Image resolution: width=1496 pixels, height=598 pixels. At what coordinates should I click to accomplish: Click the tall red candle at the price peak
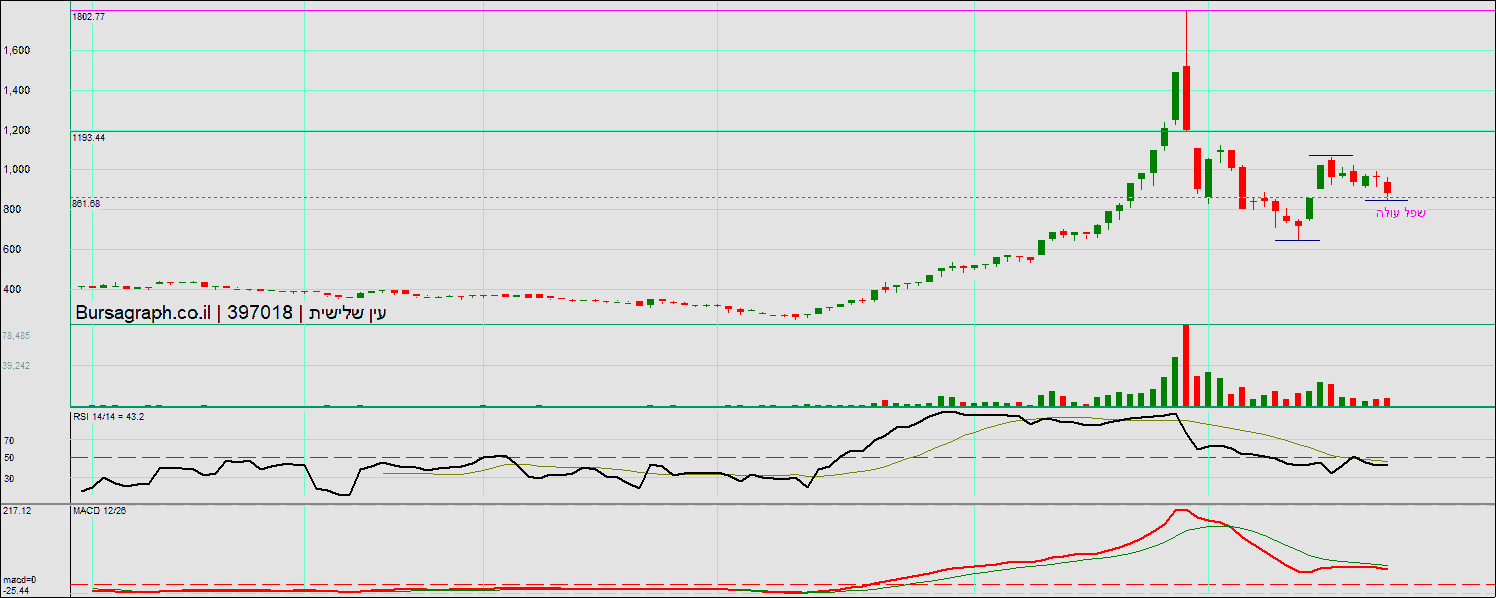[x=1186, y=98]
